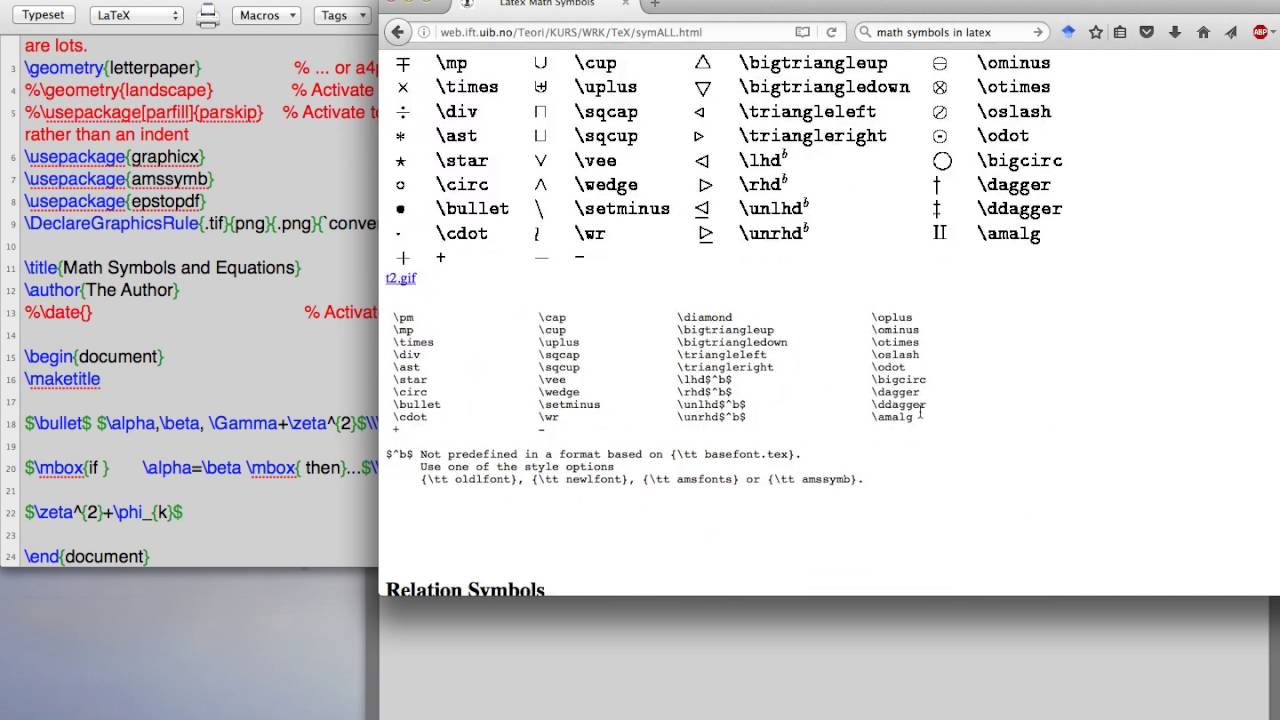Click the \amalg entry in the symbol image
The image size is (1280, 720).
pyautogui.click(x=1008, y=234)
